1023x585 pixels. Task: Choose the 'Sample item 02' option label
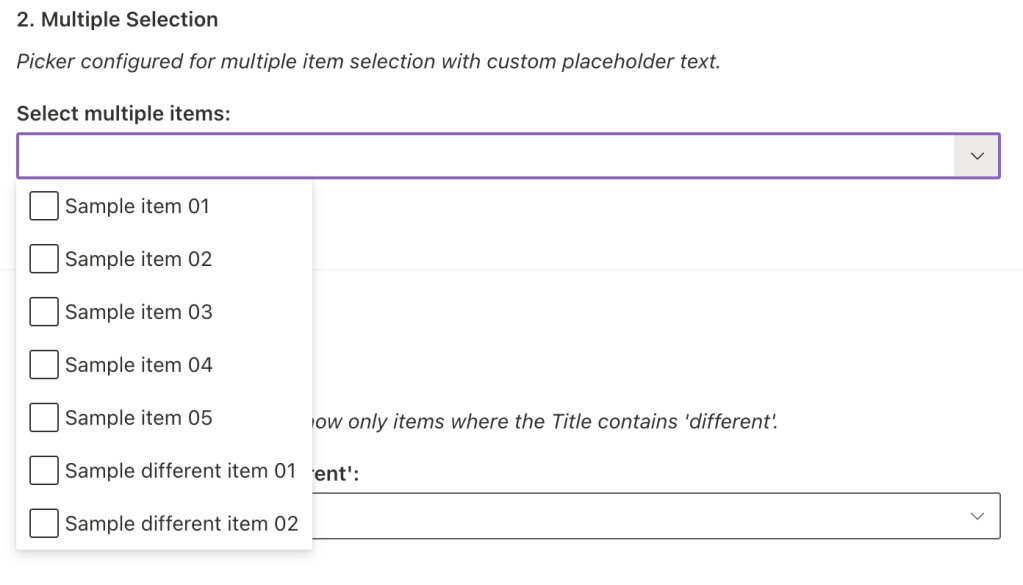138,259
